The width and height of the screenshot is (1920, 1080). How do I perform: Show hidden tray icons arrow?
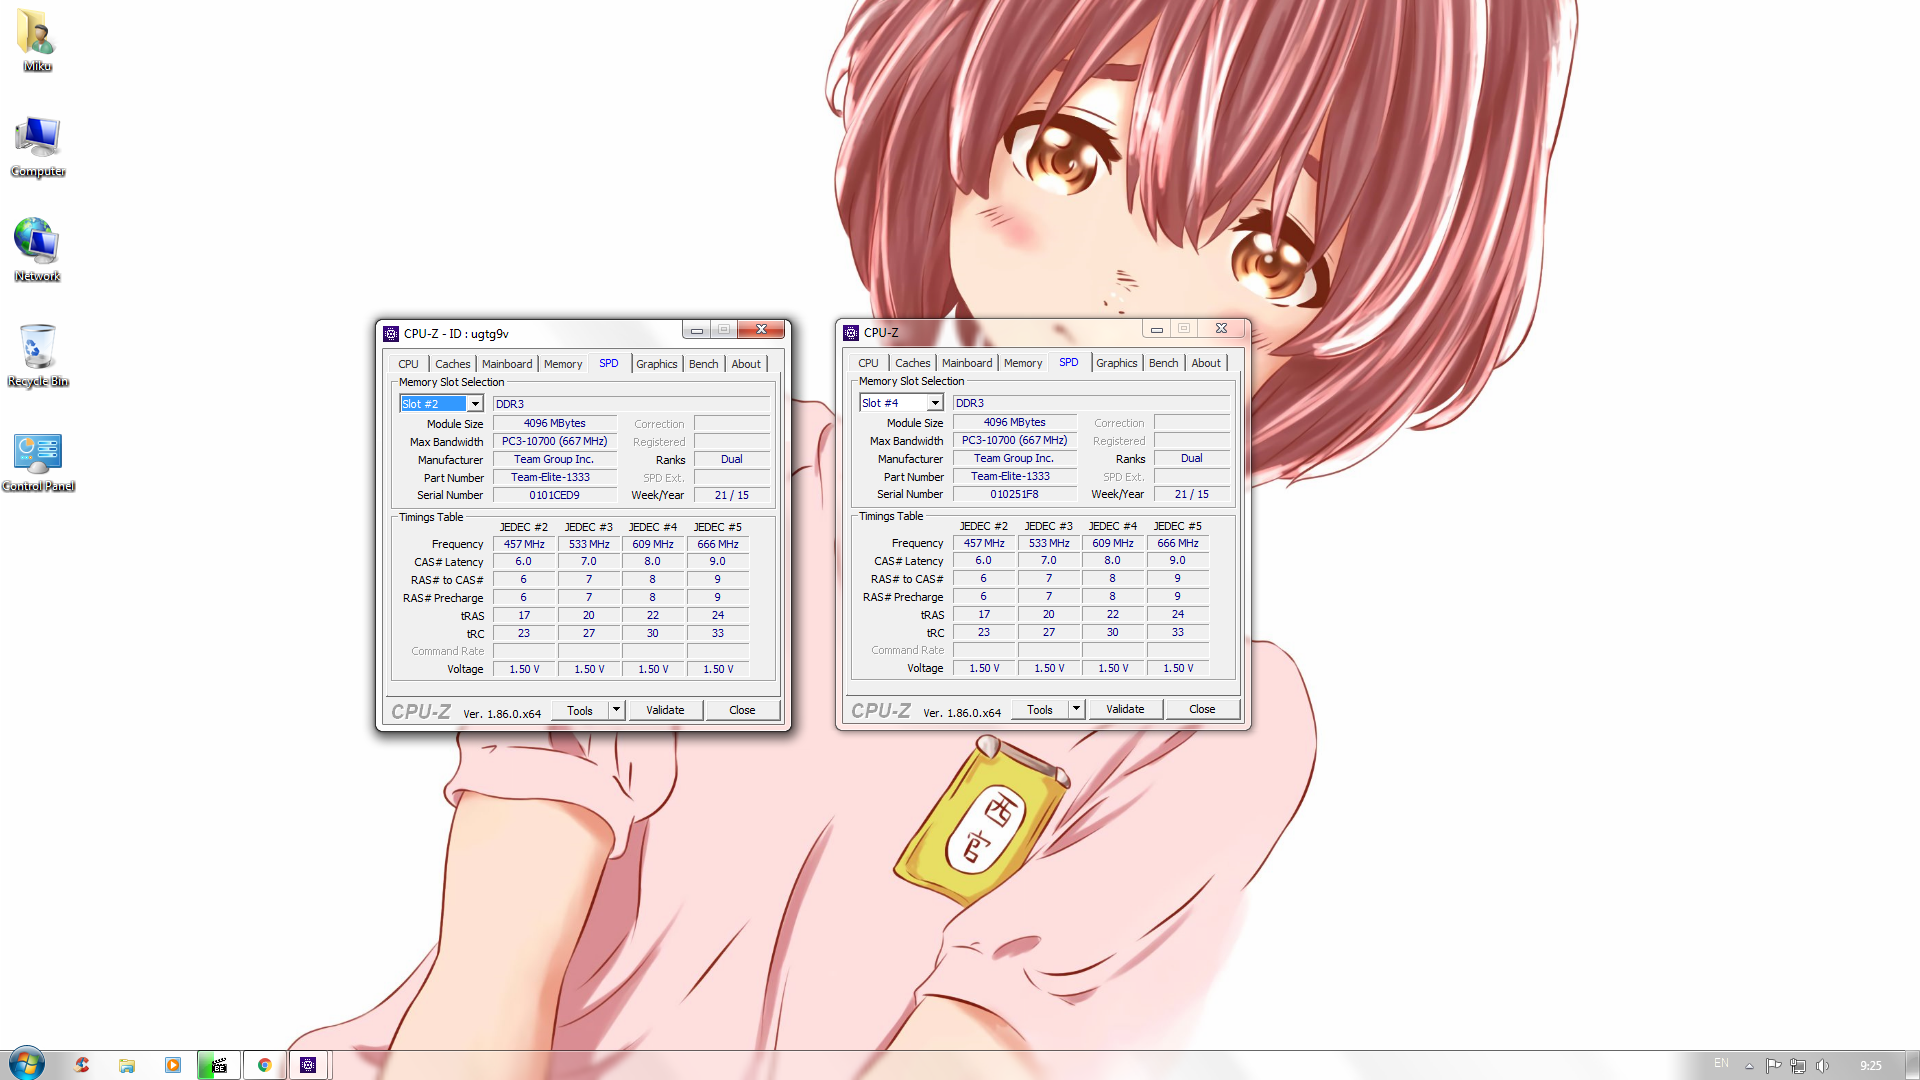[1749, 1066]
